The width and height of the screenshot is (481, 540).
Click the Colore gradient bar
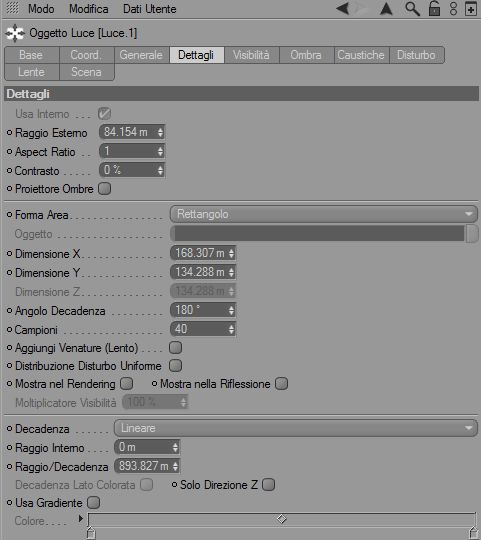coord(282,519)
